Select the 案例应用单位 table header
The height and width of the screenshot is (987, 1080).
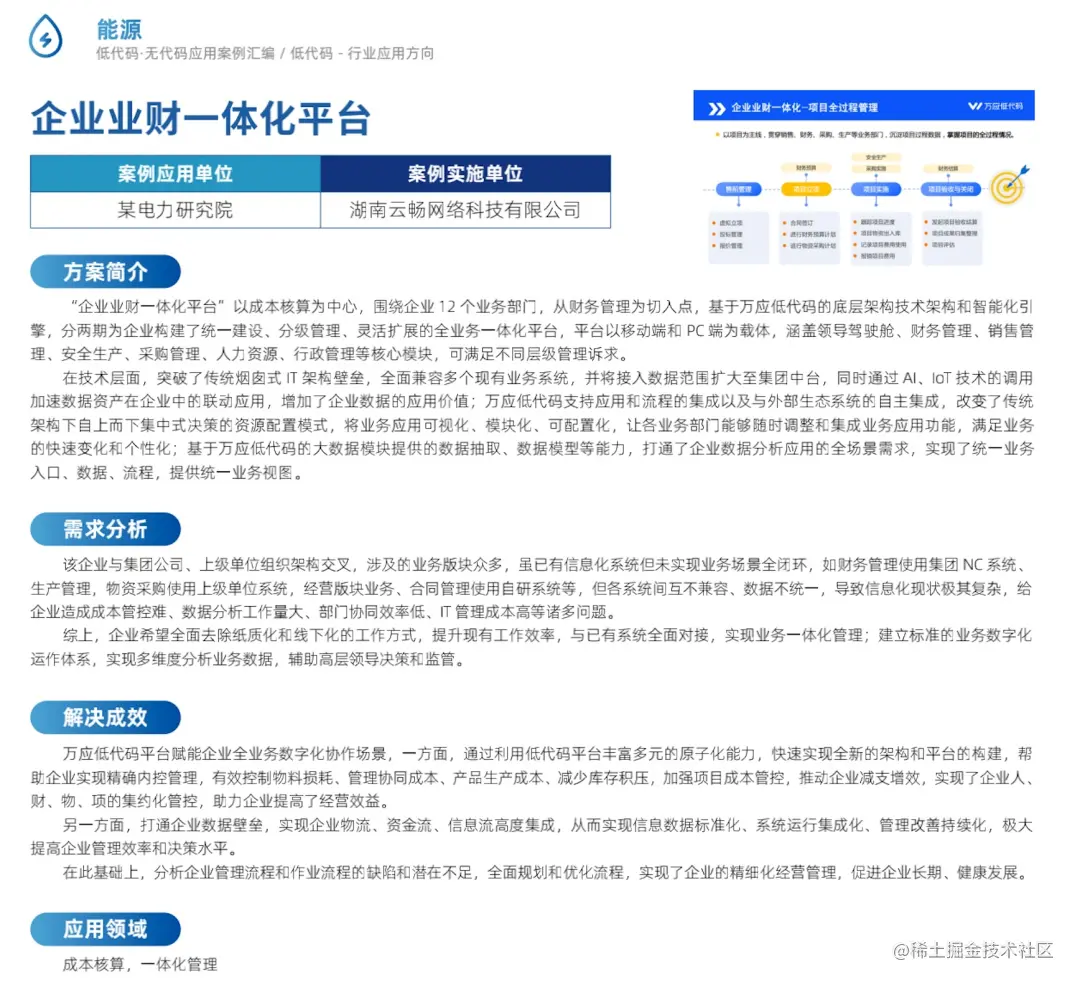pos(175,173)
